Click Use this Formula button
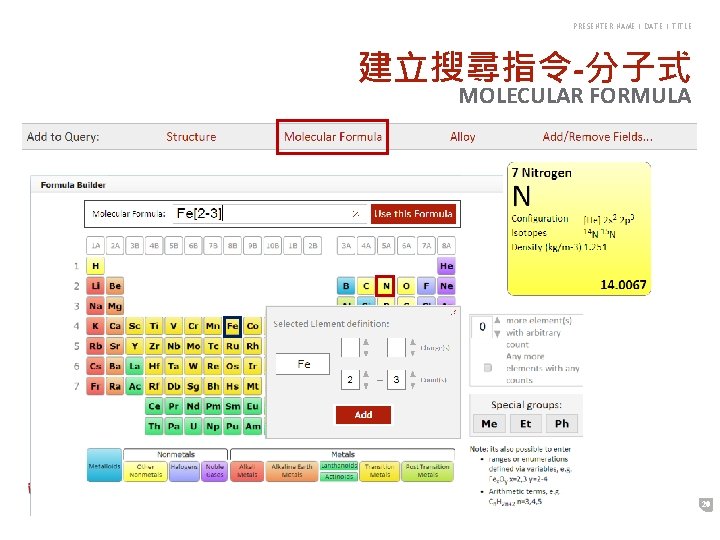The height and width of the screenshot is (540, 720). (x=413, y=214)
